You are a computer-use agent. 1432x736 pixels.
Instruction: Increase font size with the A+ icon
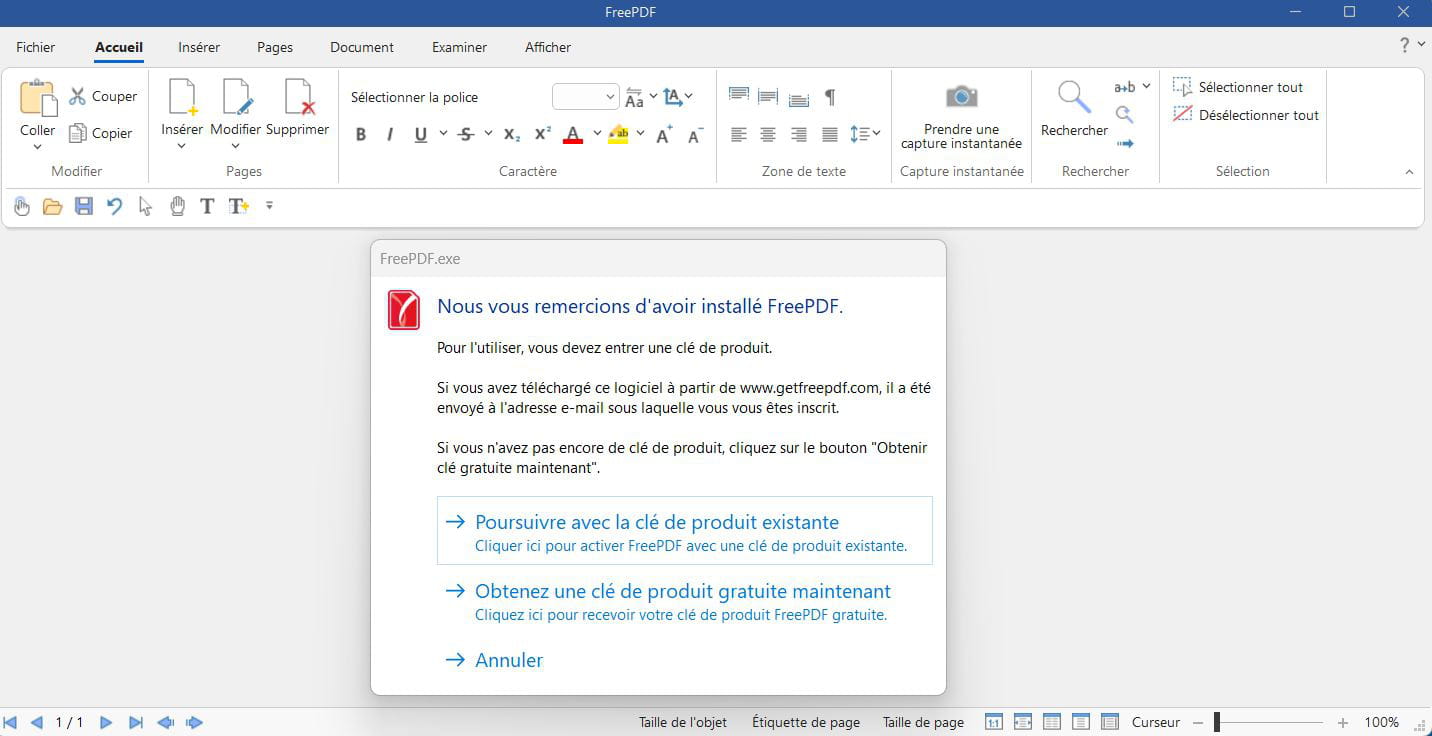click(x=664, y=134)
